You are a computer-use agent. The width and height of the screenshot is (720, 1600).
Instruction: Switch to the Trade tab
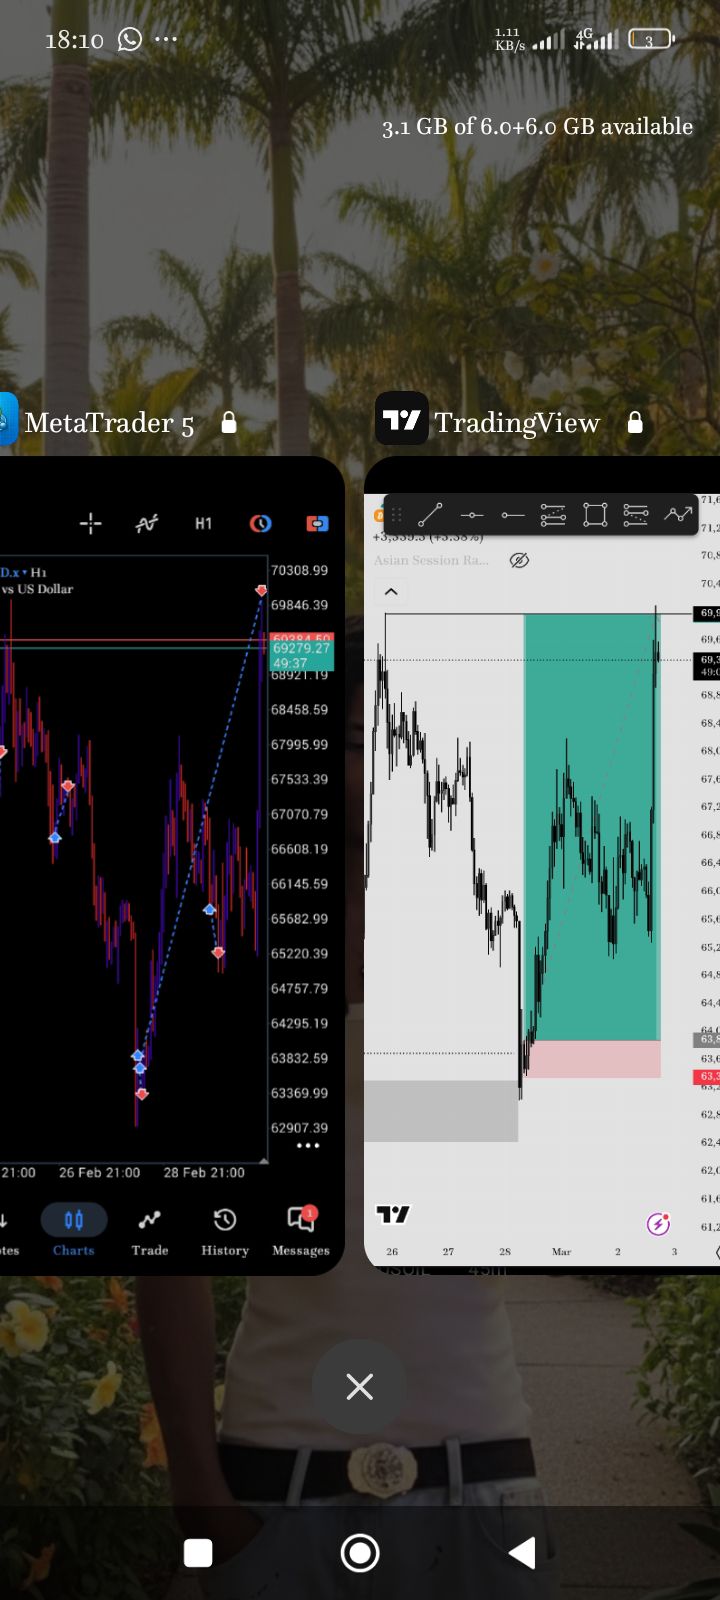click(149, 1230)
